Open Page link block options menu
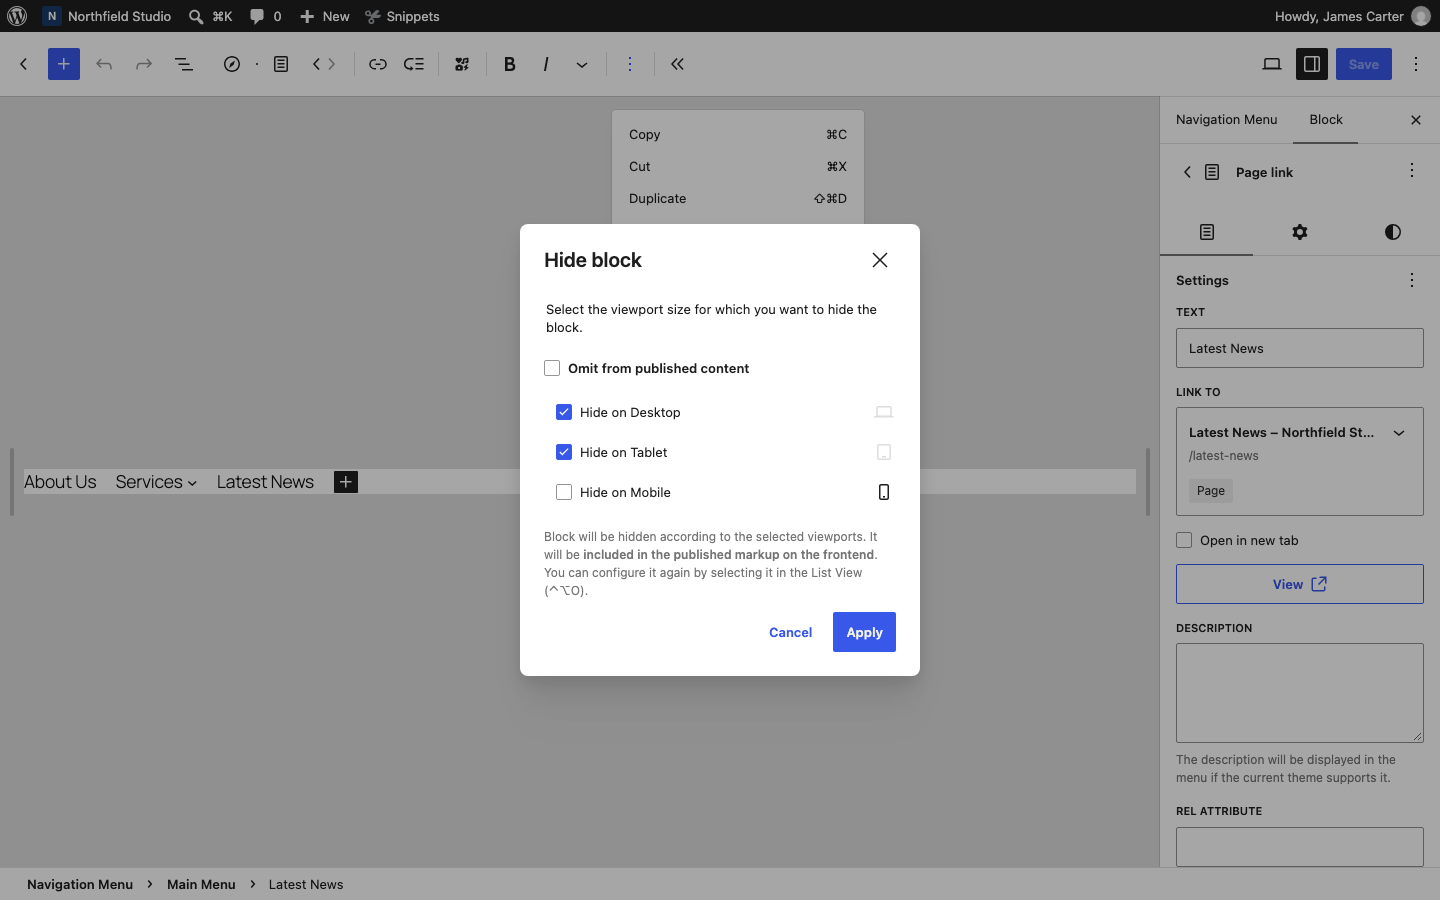This screenshot has width=1440, height=900. coord(1412,171)
